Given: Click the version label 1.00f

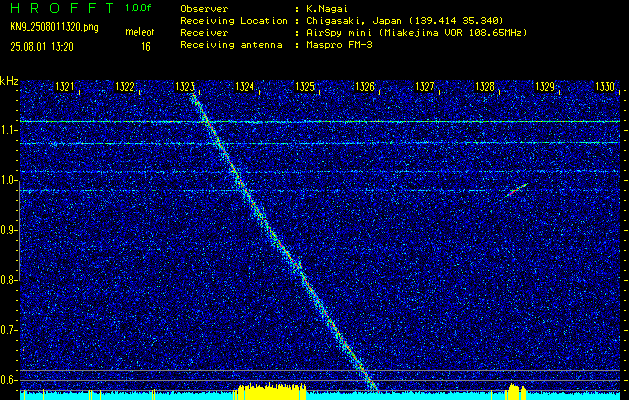Looking at the screenshot, I should tap(138, 8).
